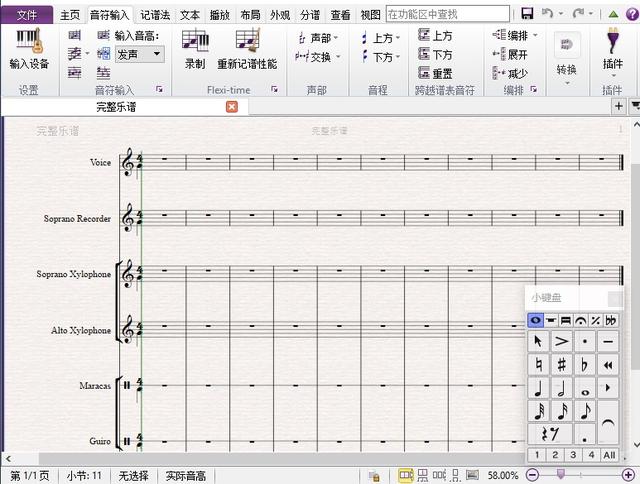
Task: Toggle voice 3 on the keypad
Action: coord(573,455)
